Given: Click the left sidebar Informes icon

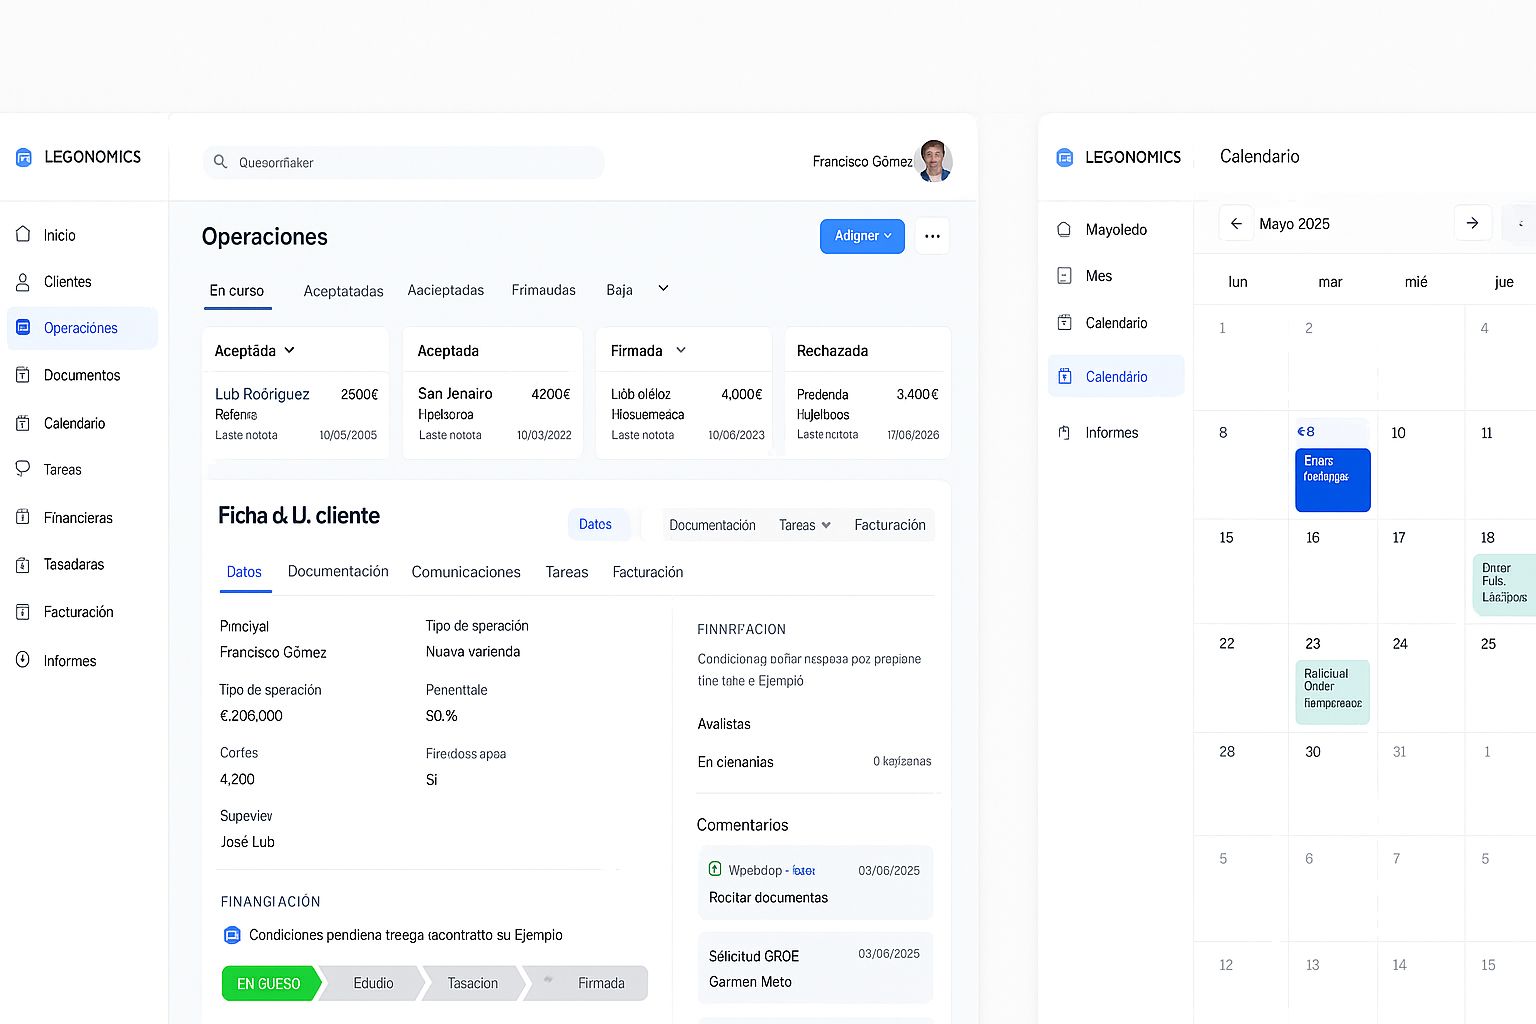Looking at the screenshot, I should pos(23,660).
